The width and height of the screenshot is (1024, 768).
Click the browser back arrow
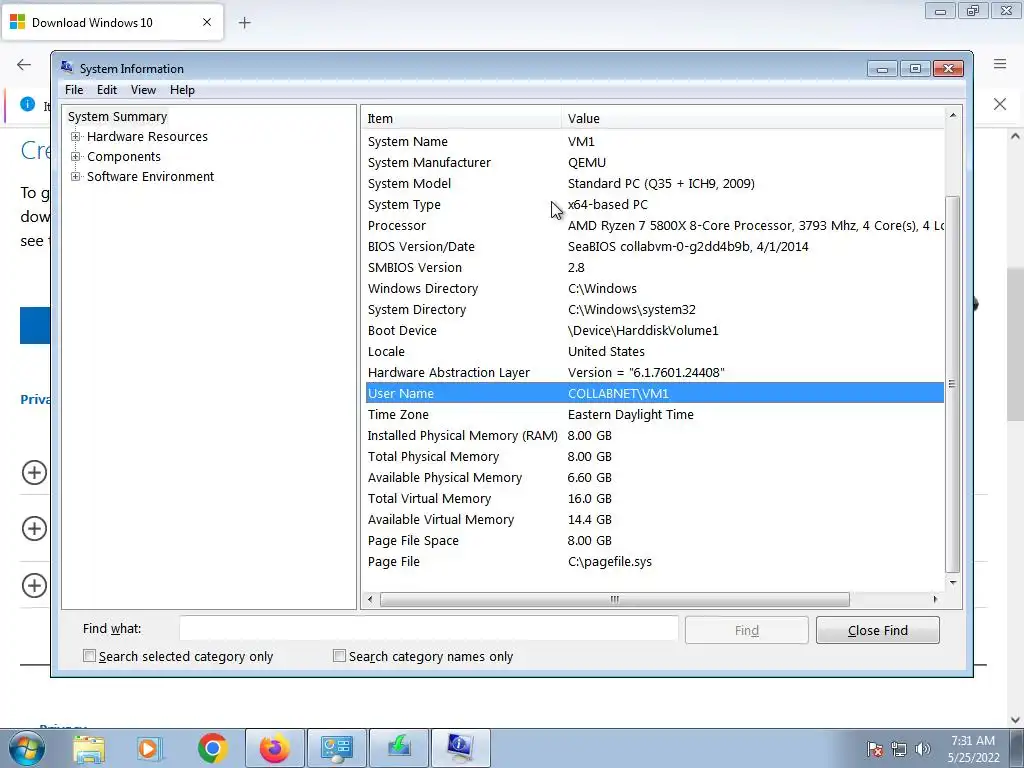point(24,64)
